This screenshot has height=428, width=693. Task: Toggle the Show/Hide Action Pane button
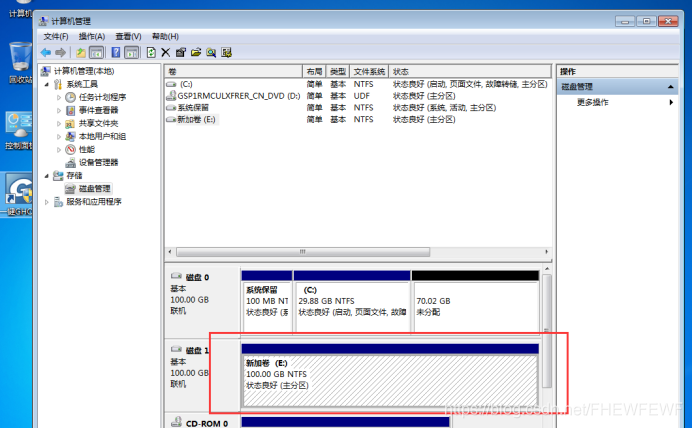[x=132, y=53]
